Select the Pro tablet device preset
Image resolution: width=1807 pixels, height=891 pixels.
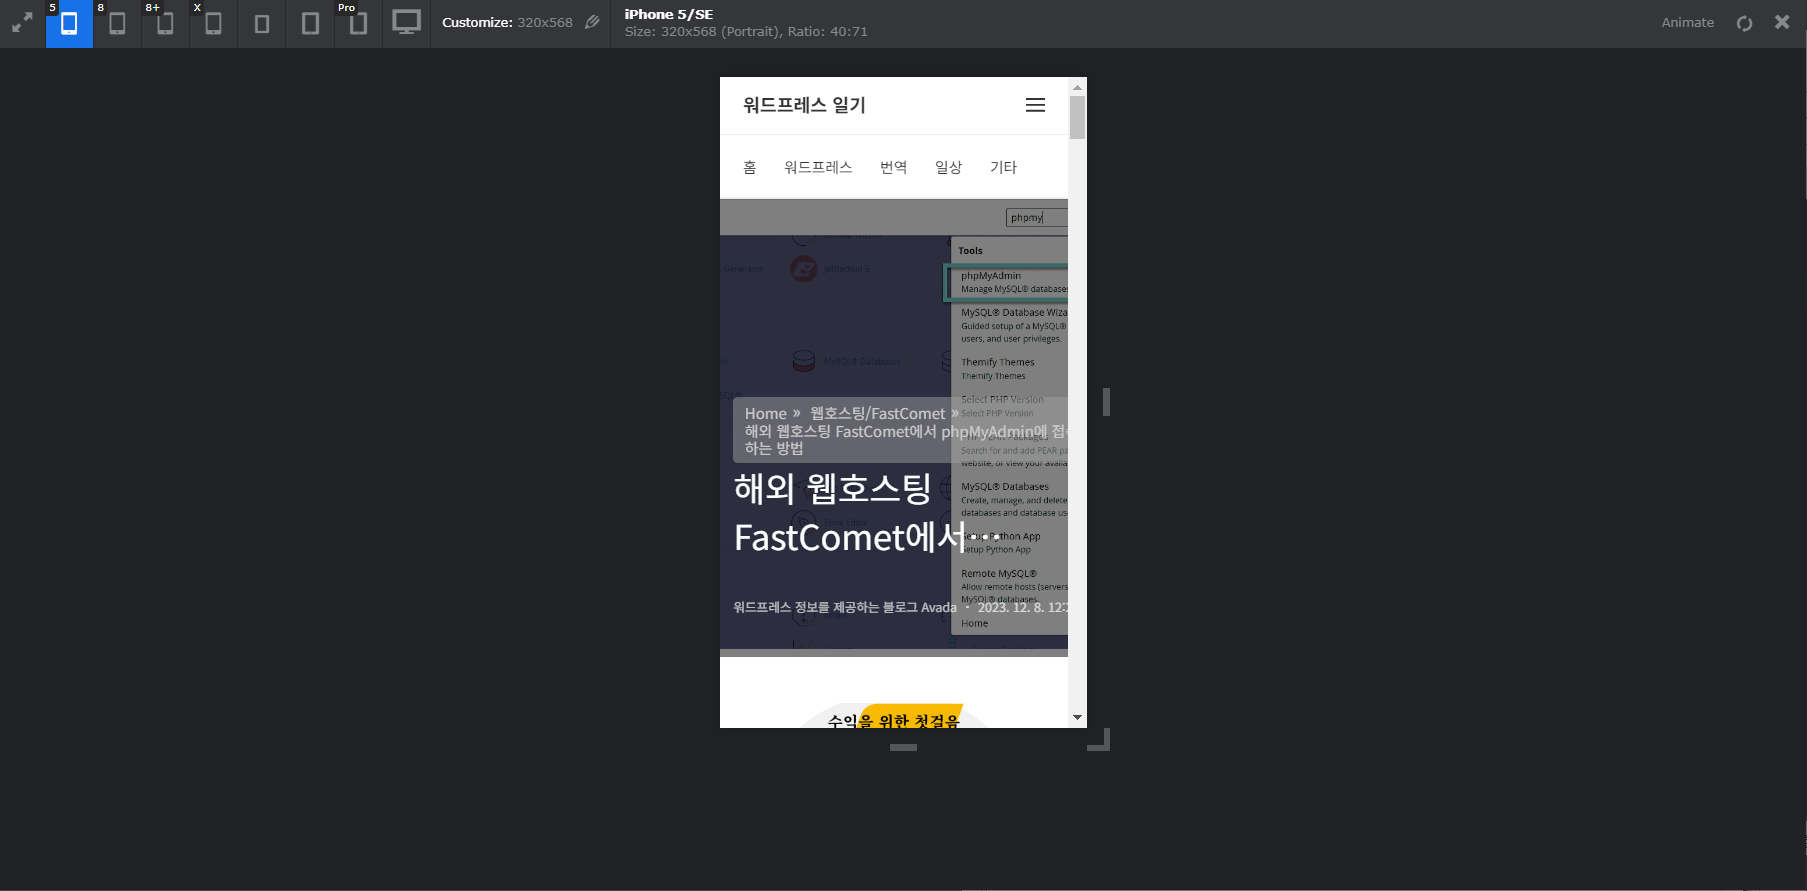(x=358, y=23)
